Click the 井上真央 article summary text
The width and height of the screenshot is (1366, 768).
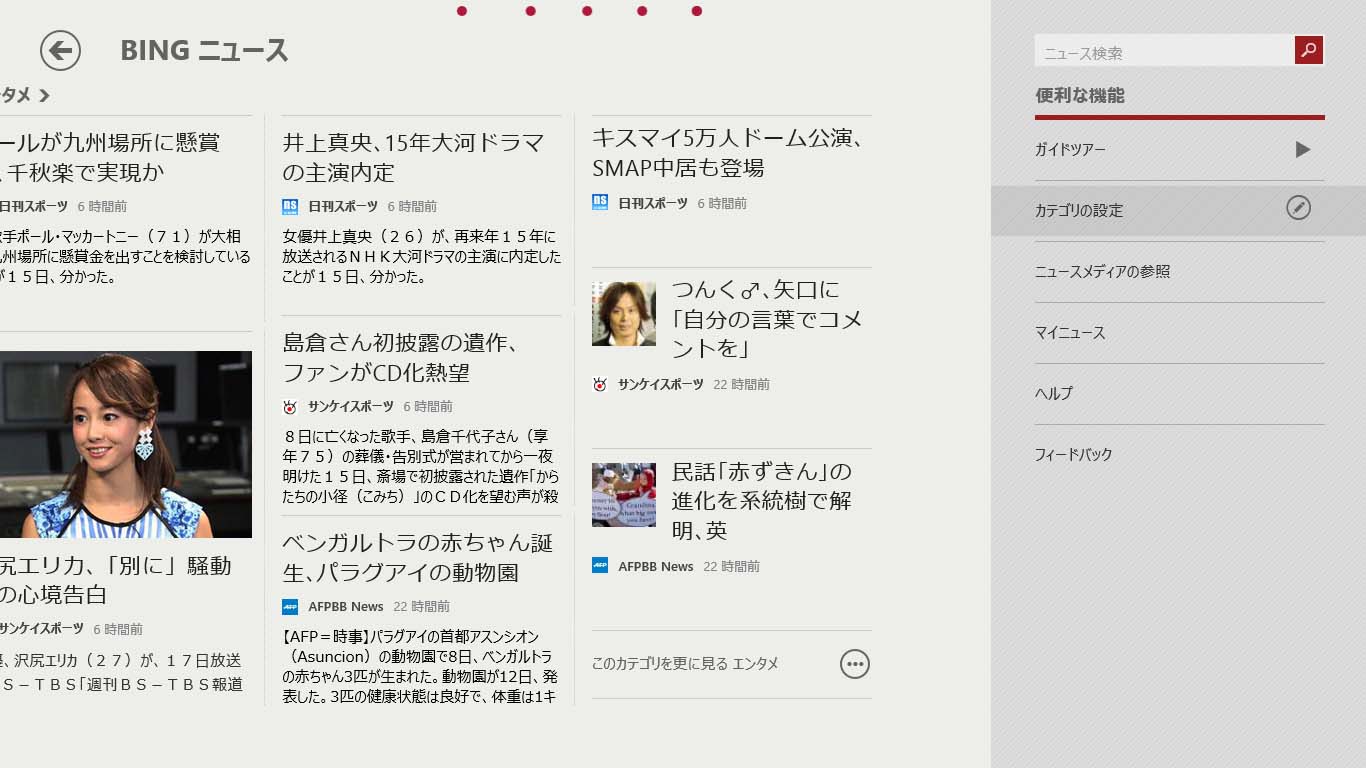coord(421,257)
